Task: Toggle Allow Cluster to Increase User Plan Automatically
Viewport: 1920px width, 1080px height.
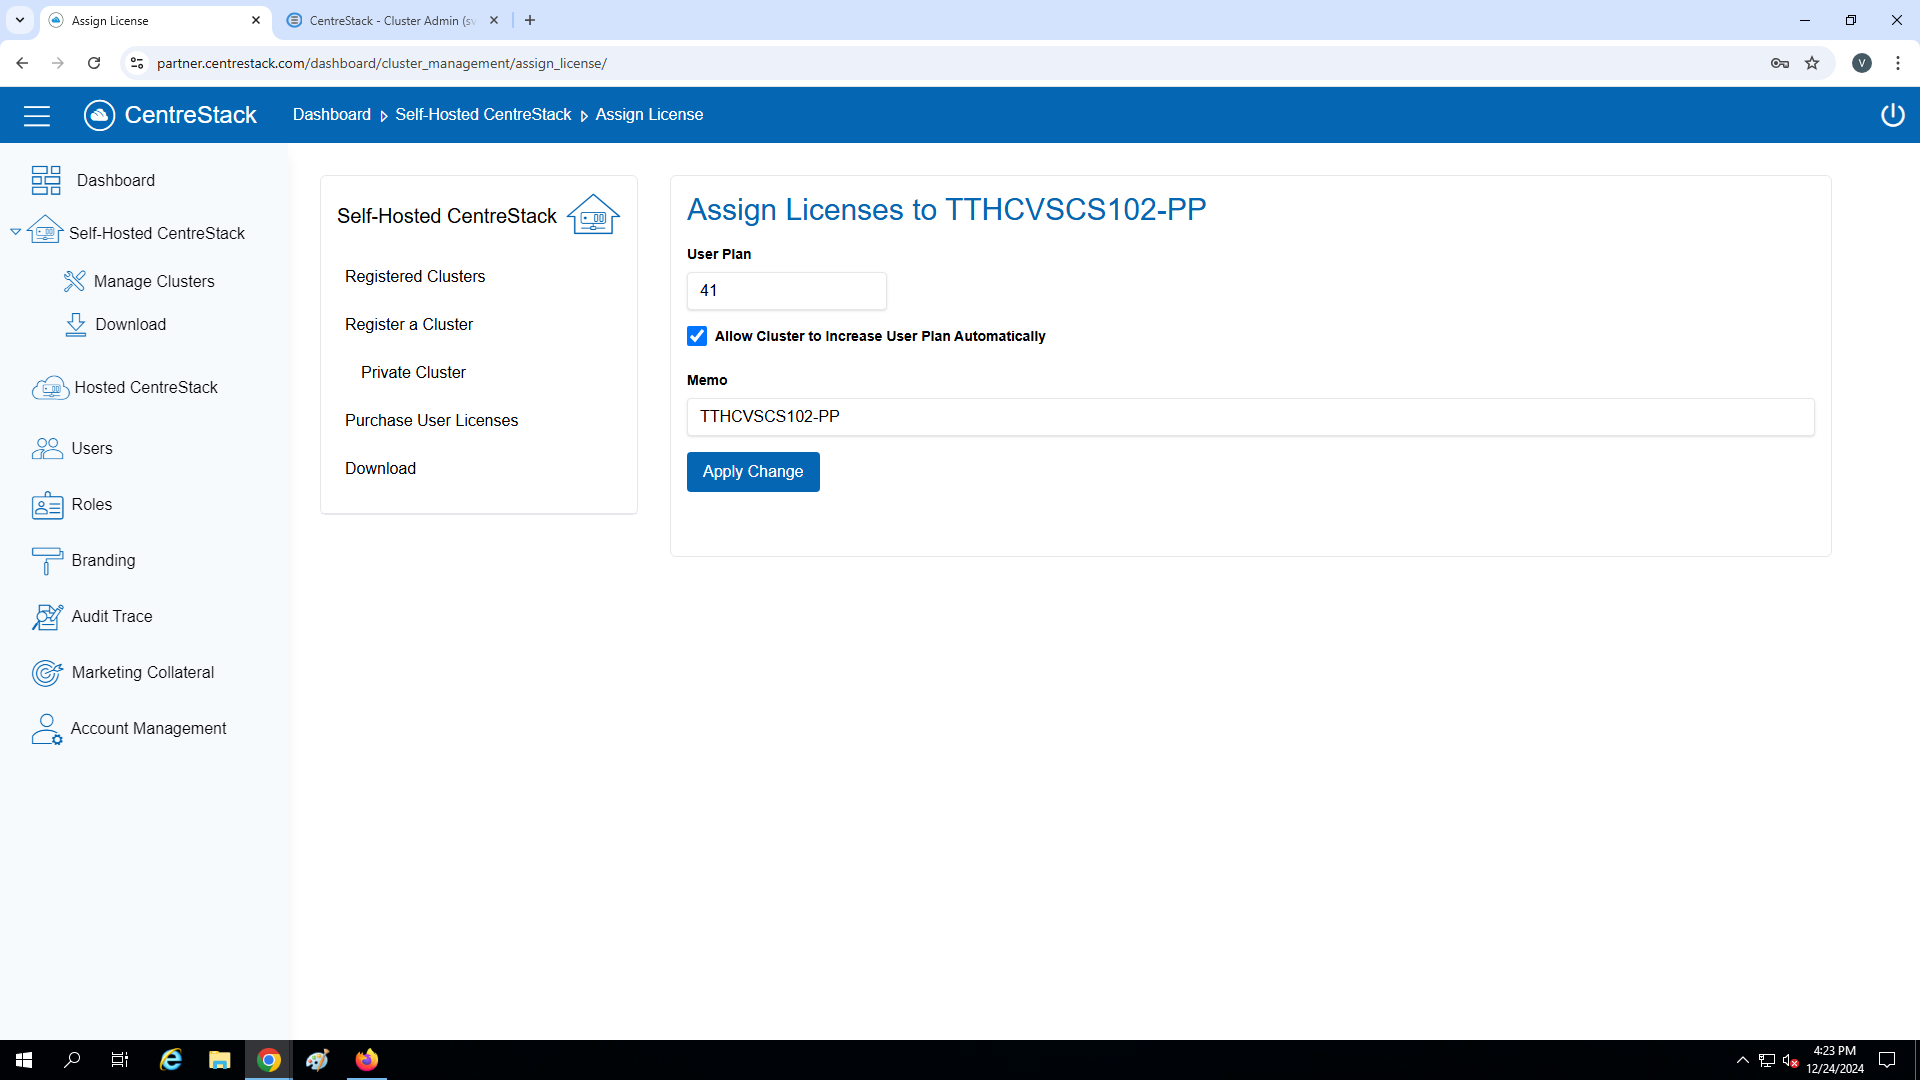Action: pyautogui.click(x=697, y=336)
